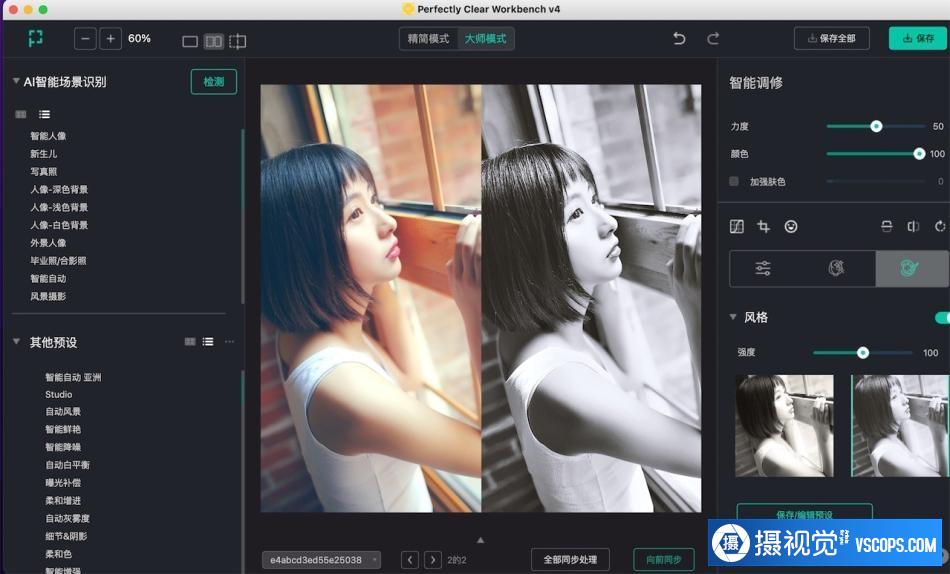950x574 pixels.
Task: Select the 自动白平衡 preset
Action: (67, 465)
